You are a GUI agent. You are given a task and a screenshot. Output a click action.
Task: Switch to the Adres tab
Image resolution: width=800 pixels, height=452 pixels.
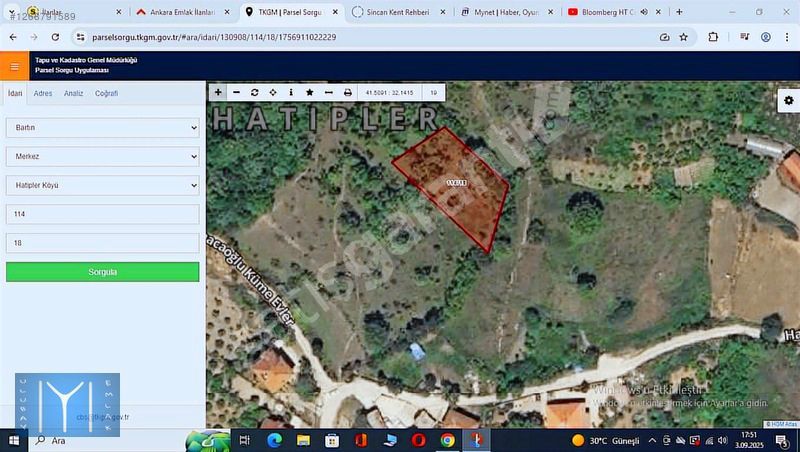coord(43,93)
